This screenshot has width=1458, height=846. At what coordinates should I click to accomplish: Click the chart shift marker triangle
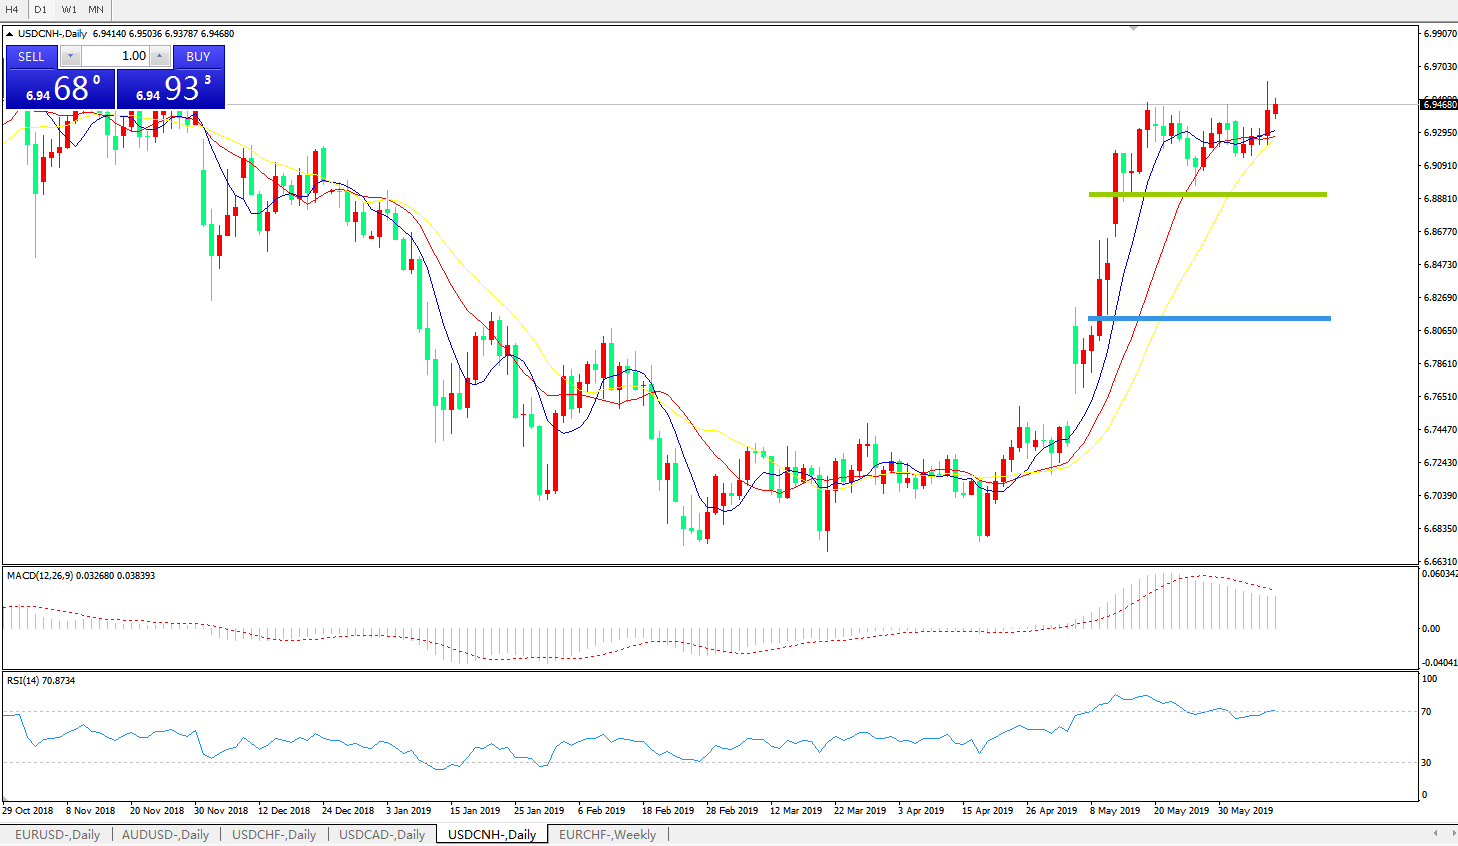pos(1133,29)
